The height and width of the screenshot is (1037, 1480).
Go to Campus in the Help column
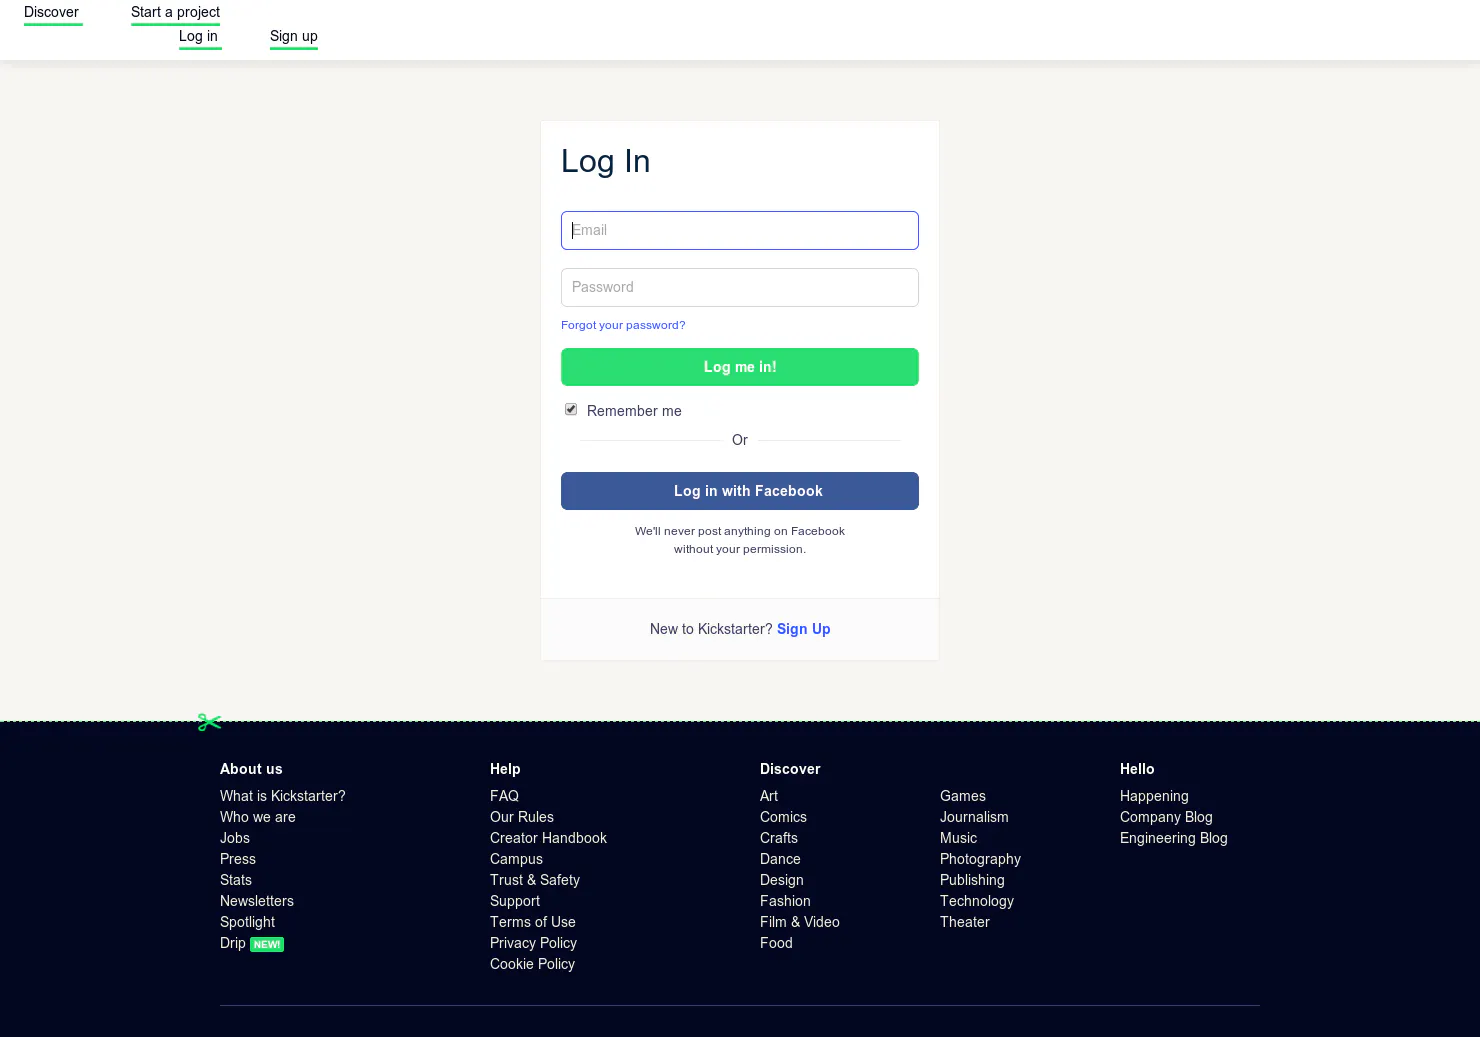pyautogui.click(x=516, y=859)
